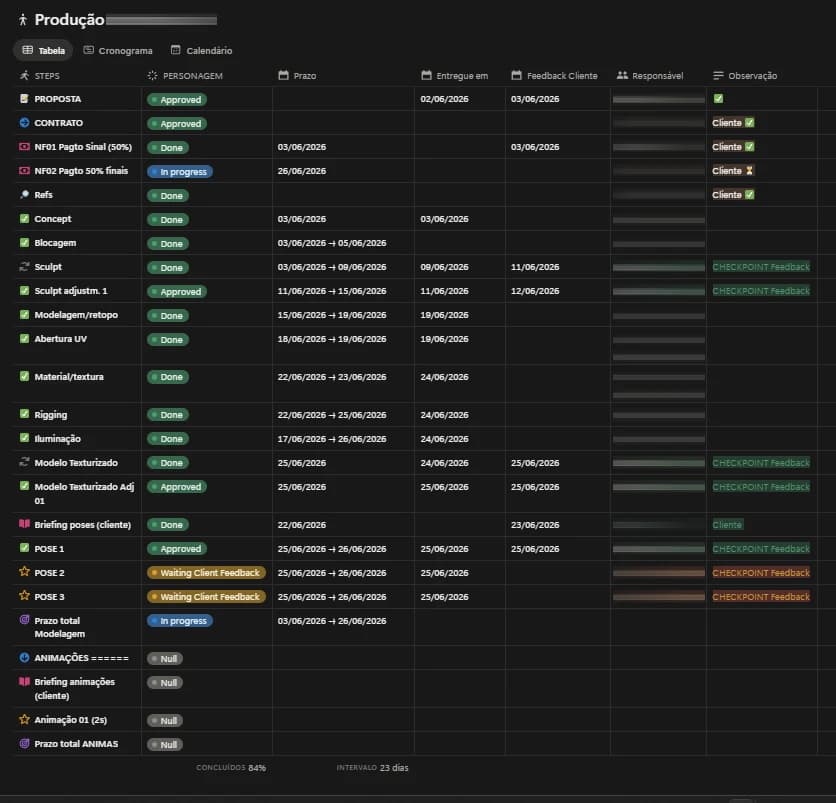Image resolution: width=836 pixels, height=803 pixels.
Task: Open NF02 Pagto In progress status tag
Action: 180,172
